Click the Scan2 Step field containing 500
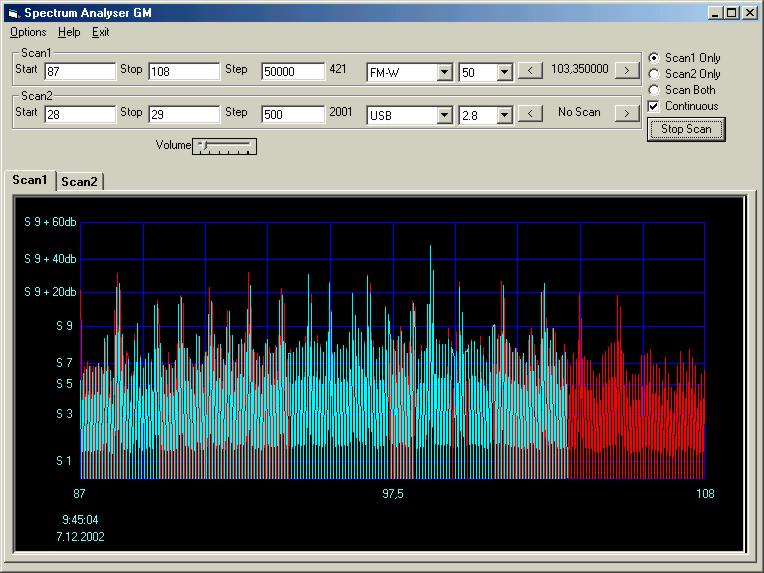This screenshot has width=764, height=573. 293,115
